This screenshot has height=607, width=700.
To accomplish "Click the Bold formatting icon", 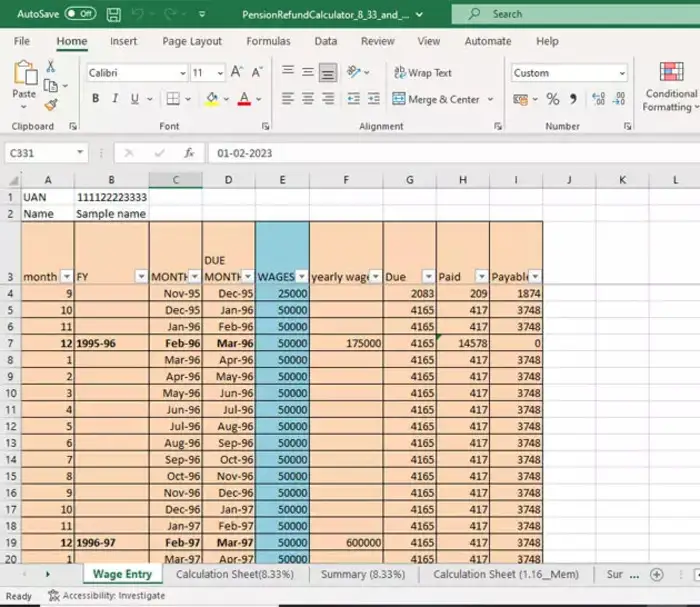I will (x=96, y=99).
